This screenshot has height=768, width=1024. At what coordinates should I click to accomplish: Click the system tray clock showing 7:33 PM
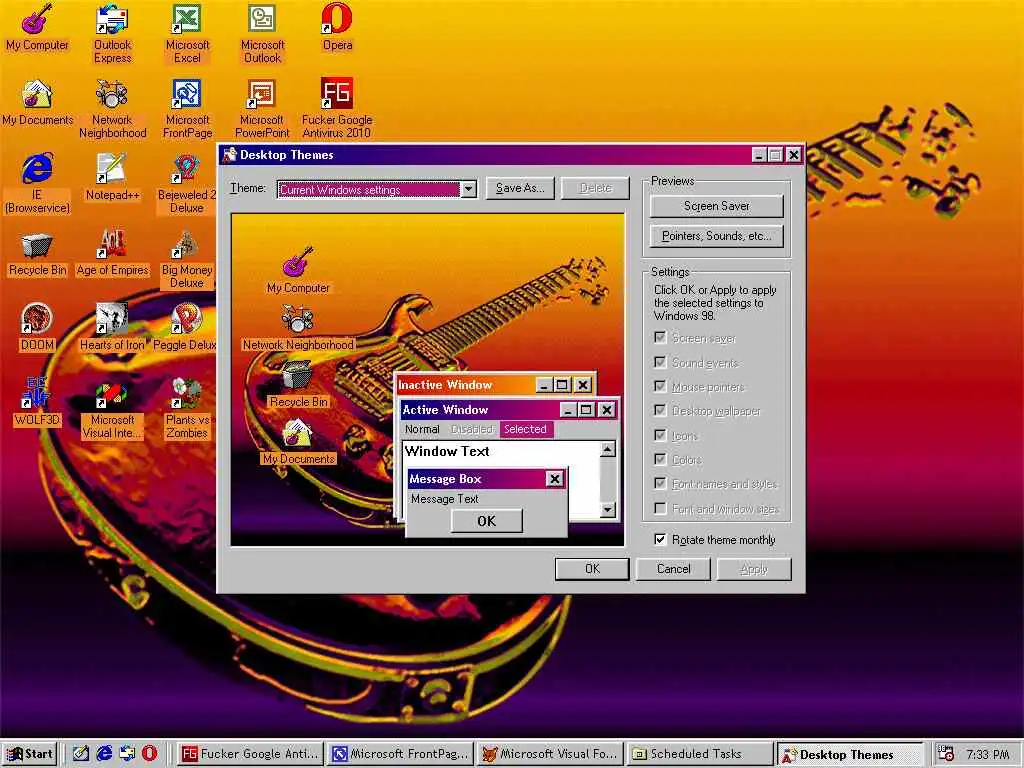987,754
